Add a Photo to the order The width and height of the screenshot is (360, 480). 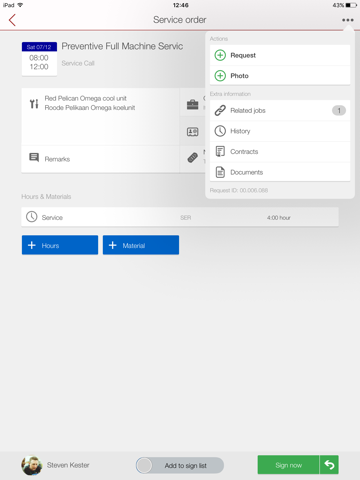click(x=280, y=76)
